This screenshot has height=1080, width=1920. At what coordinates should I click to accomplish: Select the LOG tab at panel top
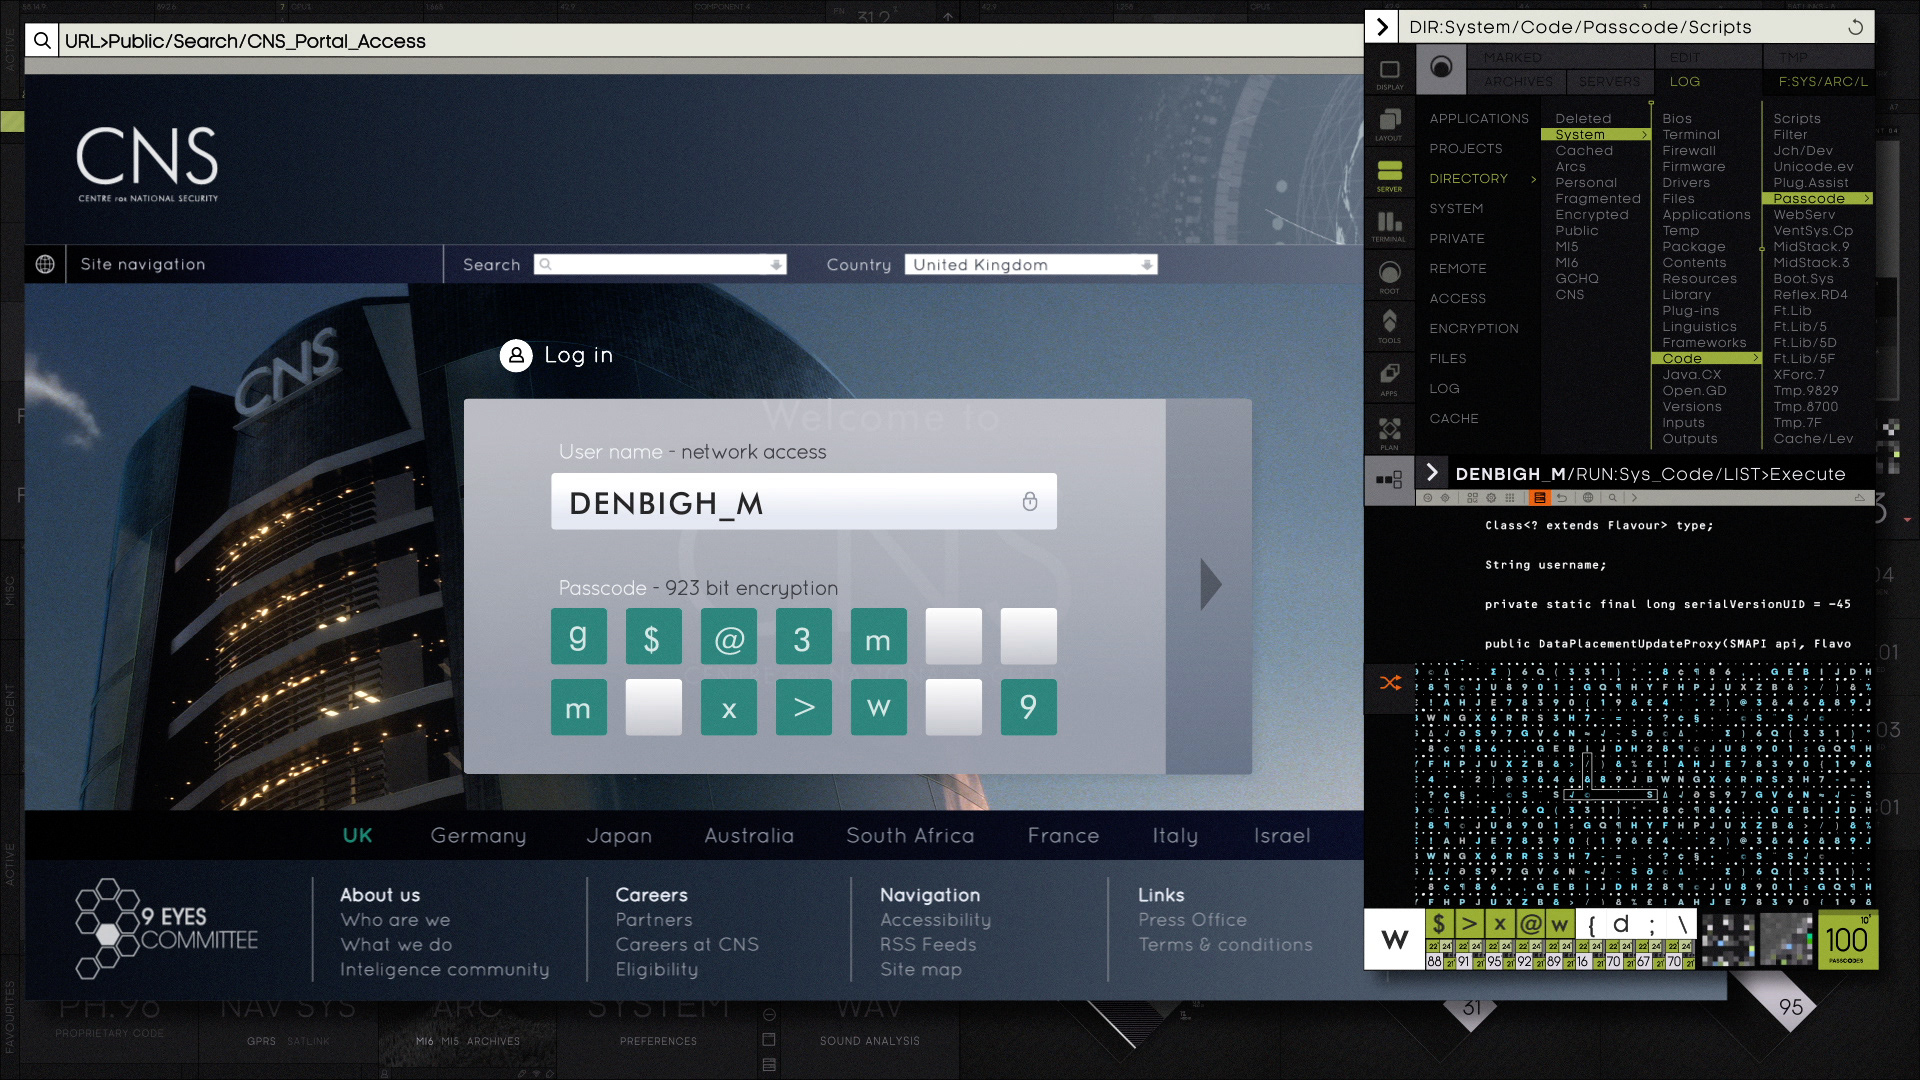(1685, 82)
